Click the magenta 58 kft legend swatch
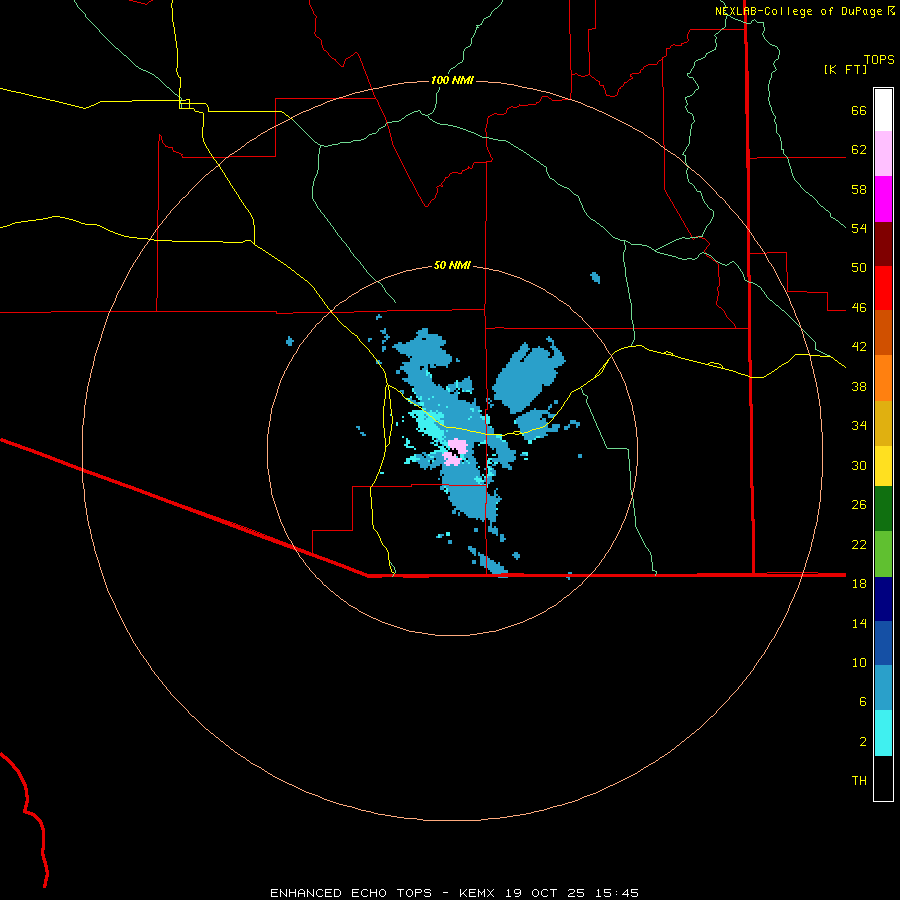900x900 pixels. [x=883, y=199]
